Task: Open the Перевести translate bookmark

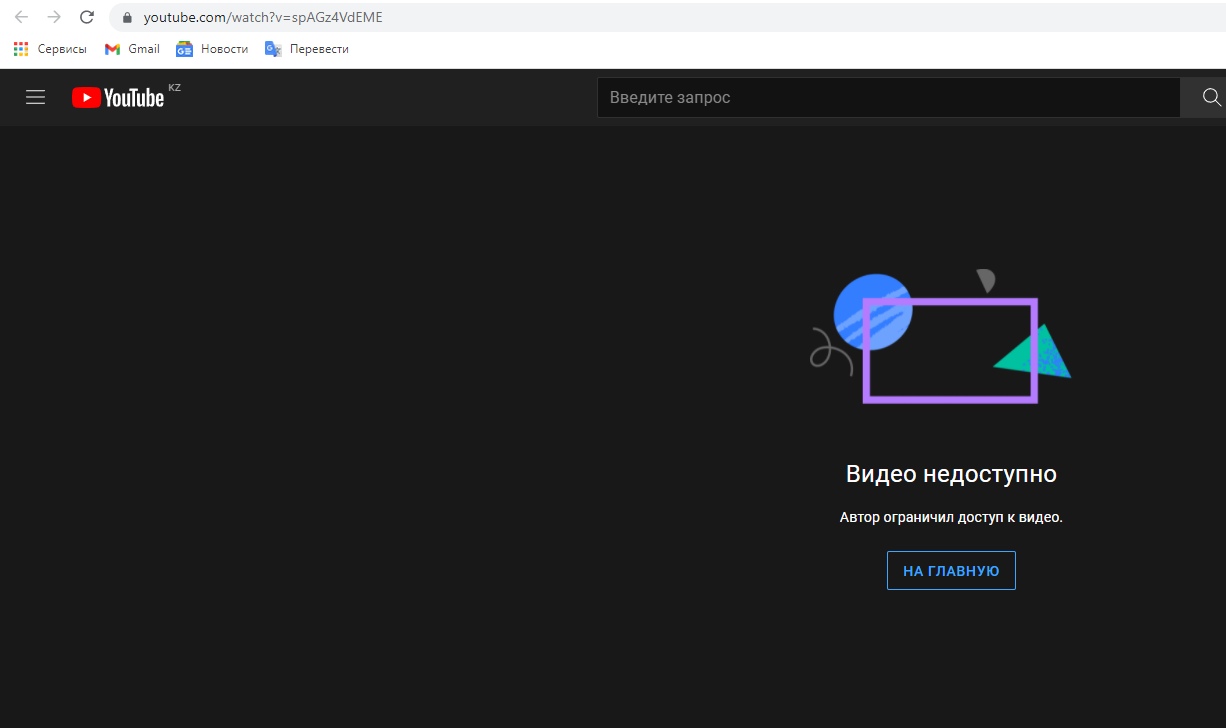Action: click(x=307, y=49)
